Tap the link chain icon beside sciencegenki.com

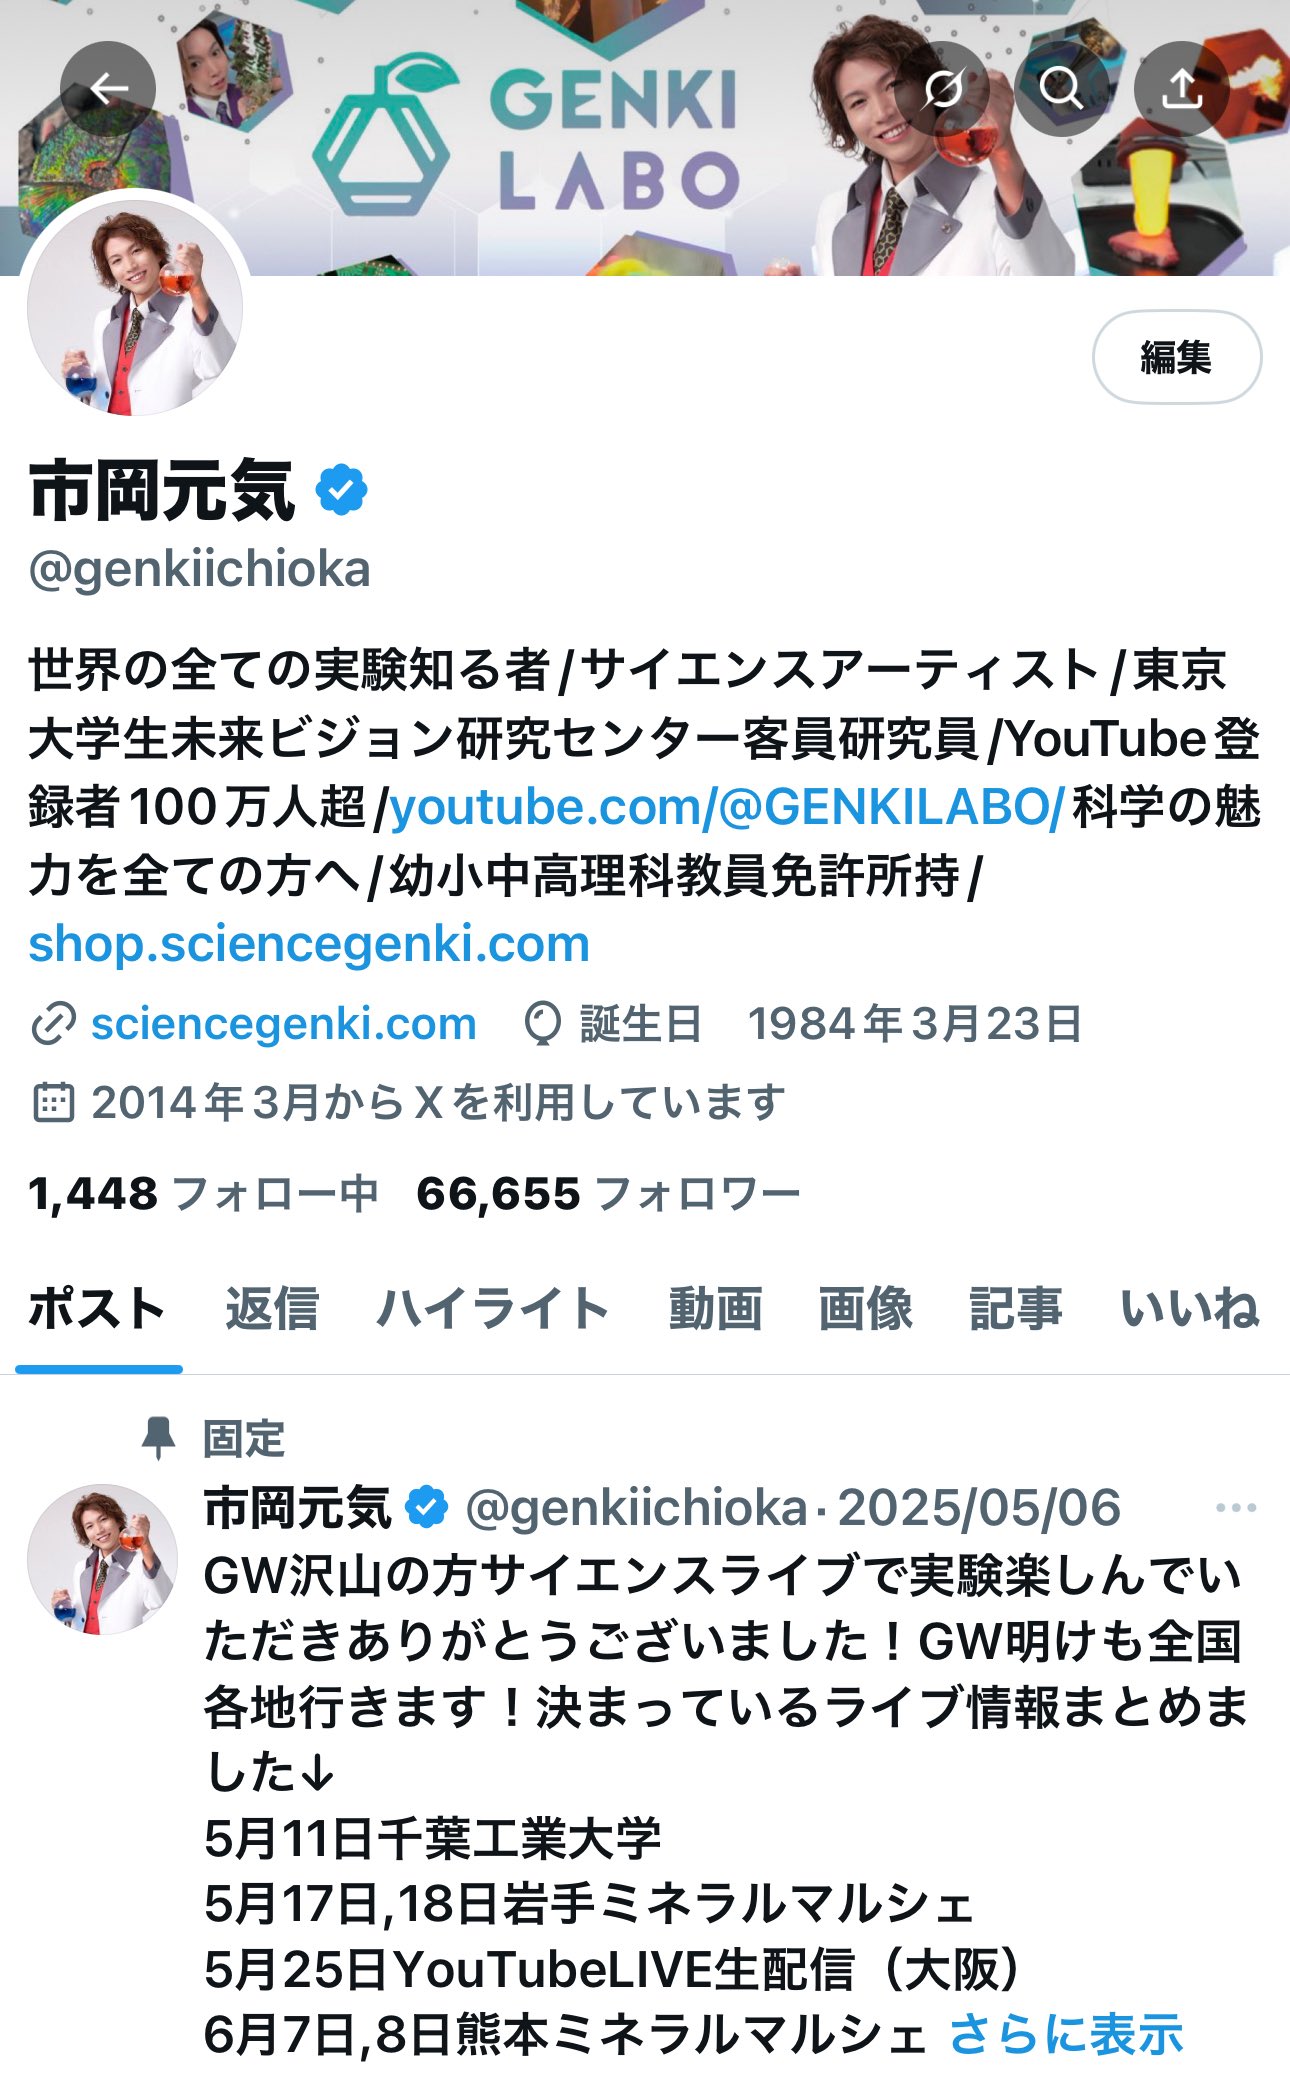[x=53, y=1025]
